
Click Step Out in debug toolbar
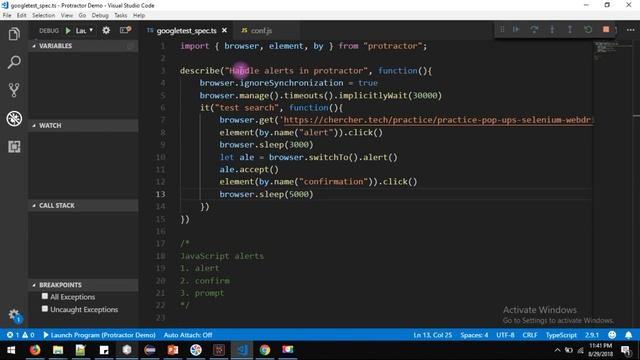(570, 29)
